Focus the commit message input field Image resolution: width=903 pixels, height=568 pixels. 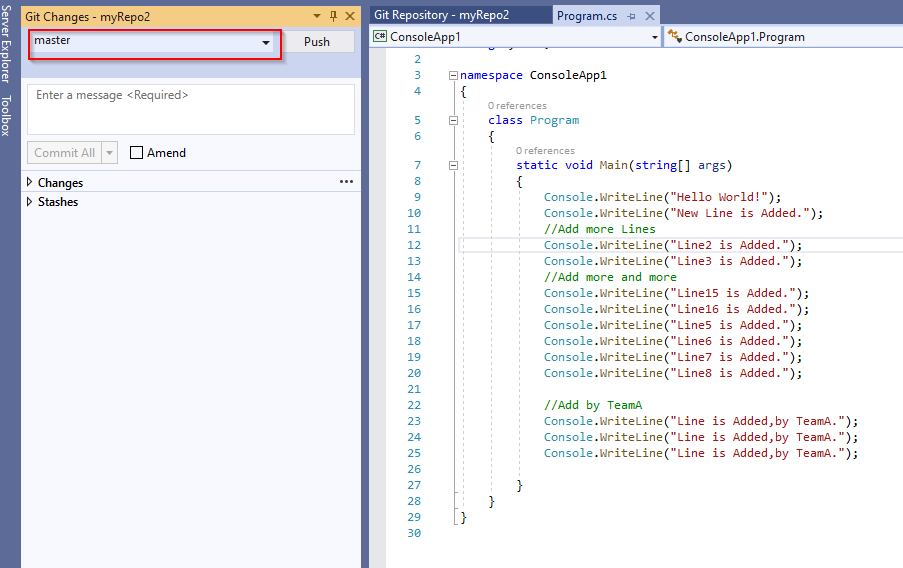click(191, 109)
